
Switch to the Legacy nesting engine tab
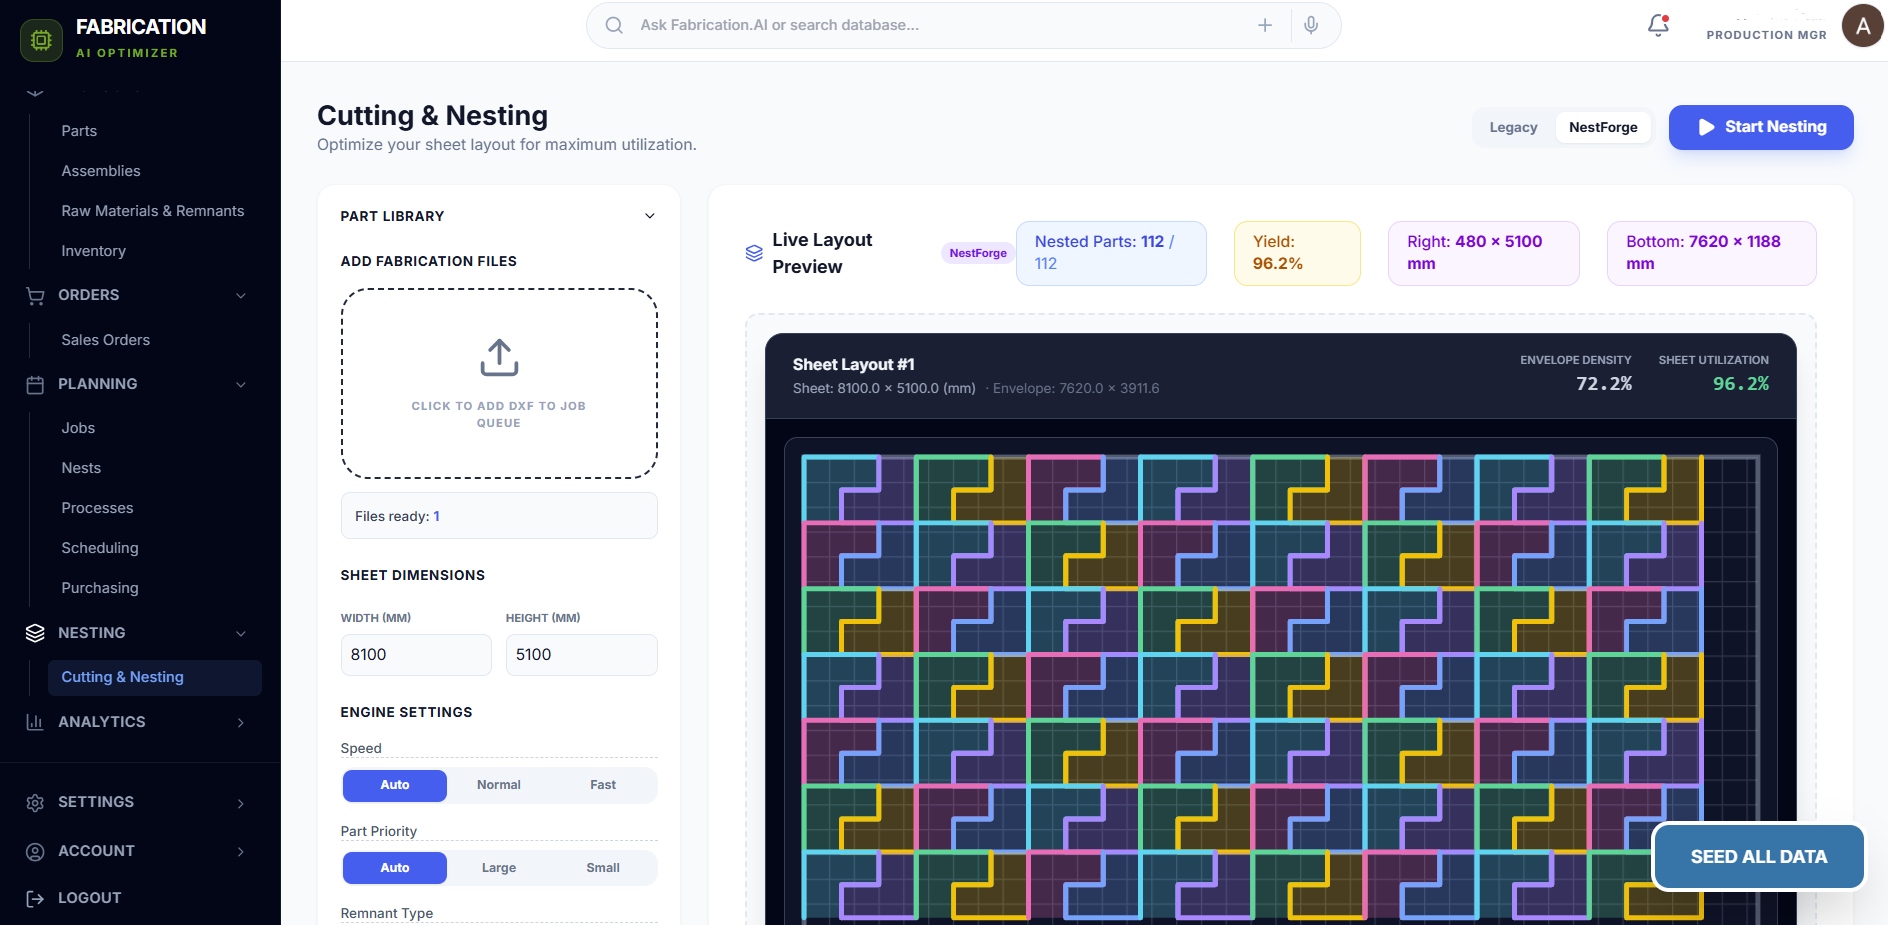pyautogui.click(x=1512, y=127)
